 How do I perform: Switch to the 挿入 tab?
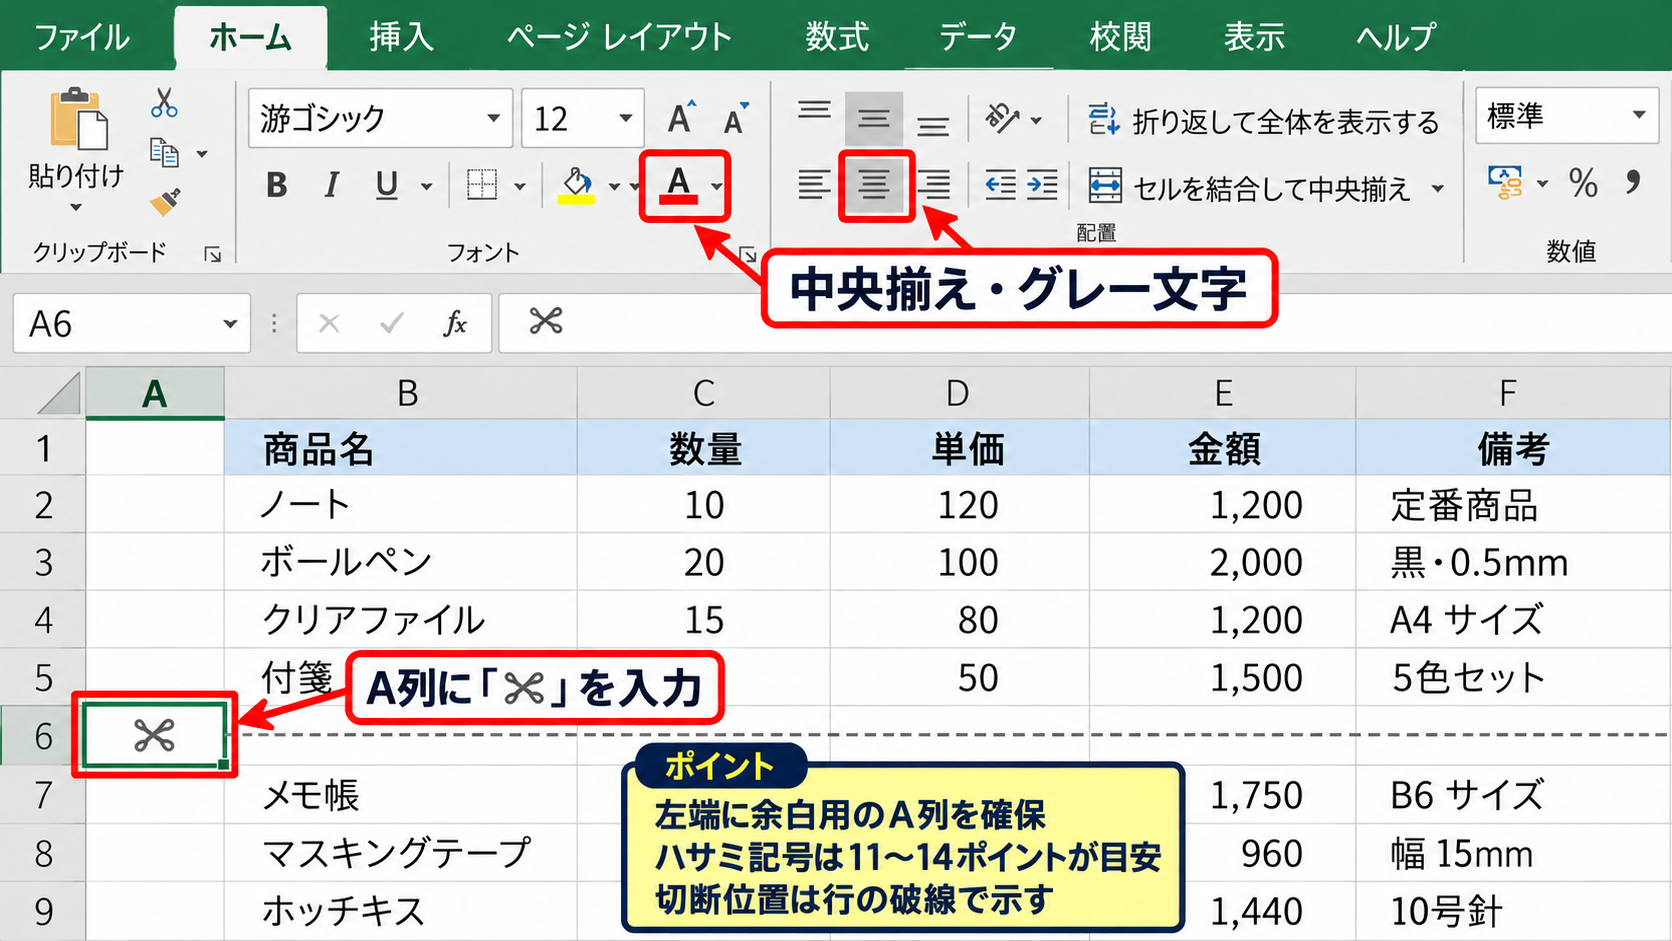coord(401,37)
